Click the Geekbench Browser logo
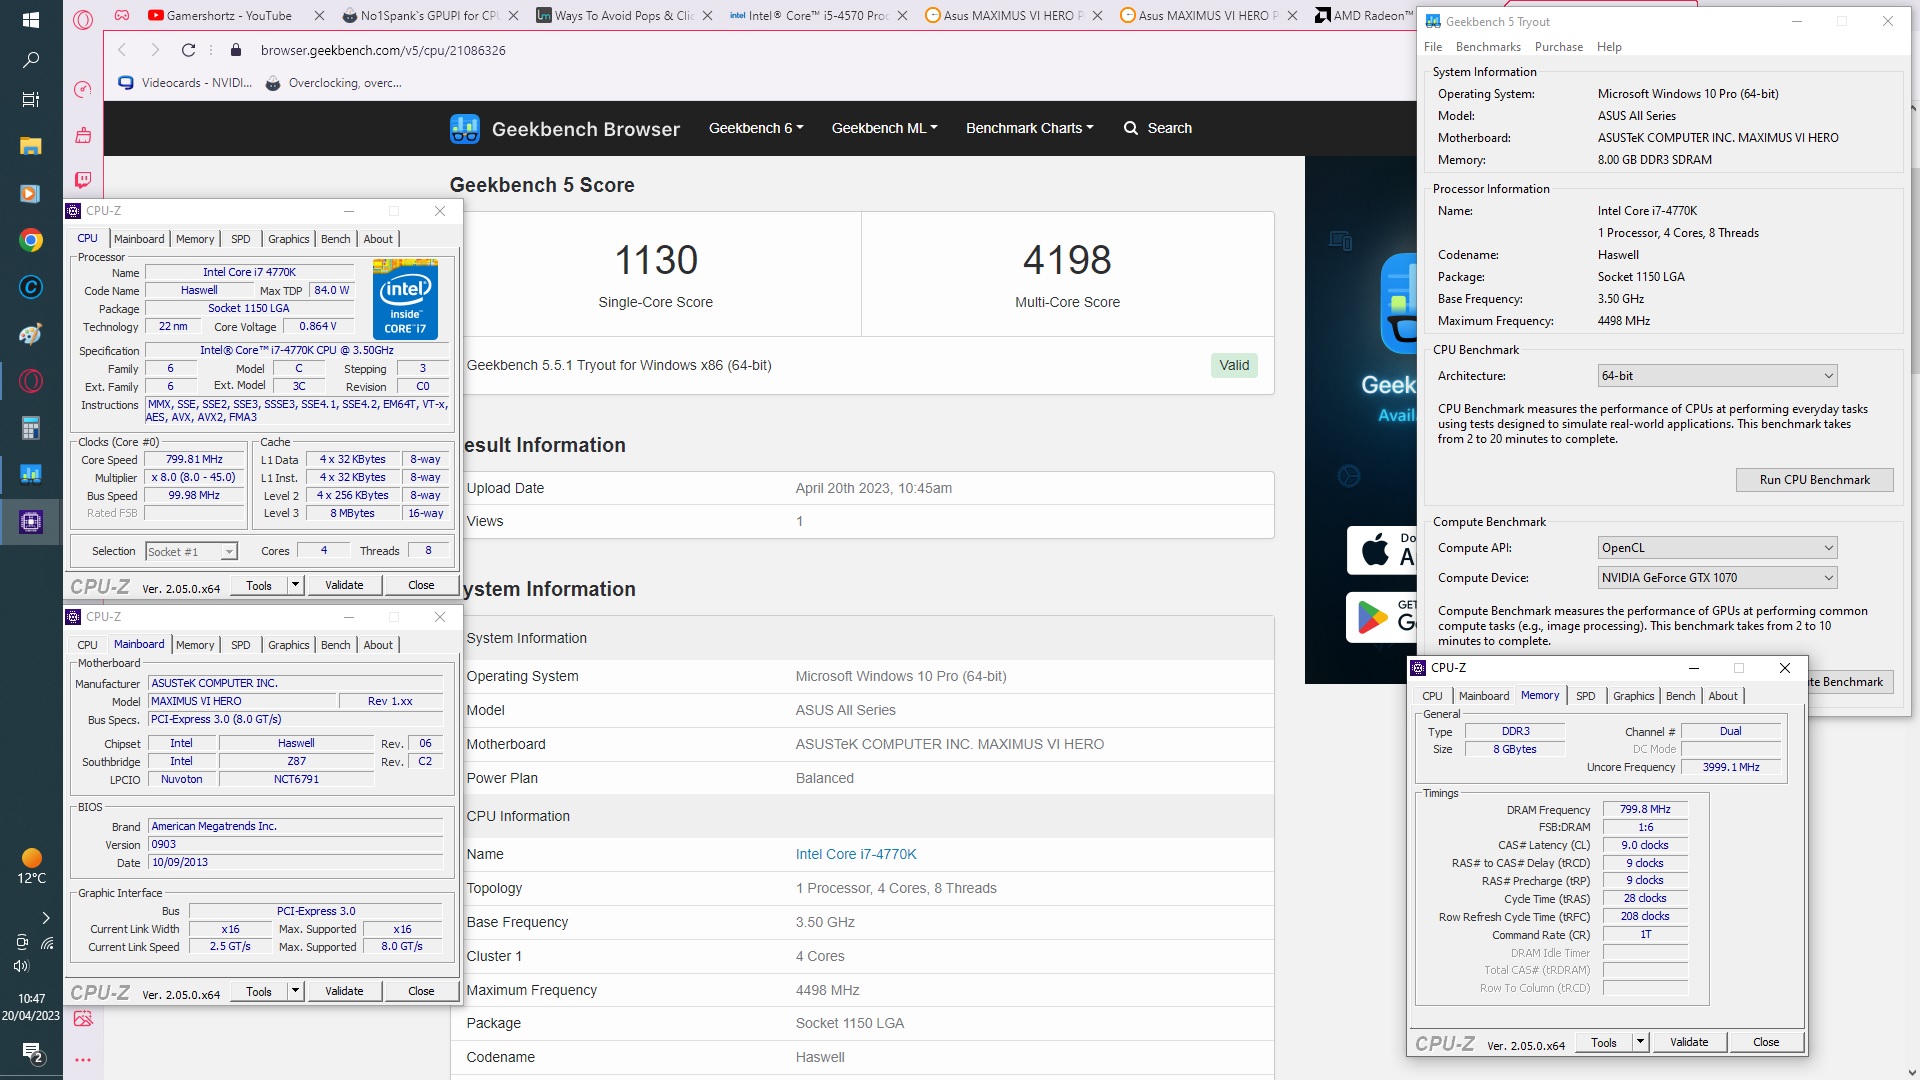 coord(565,128)
